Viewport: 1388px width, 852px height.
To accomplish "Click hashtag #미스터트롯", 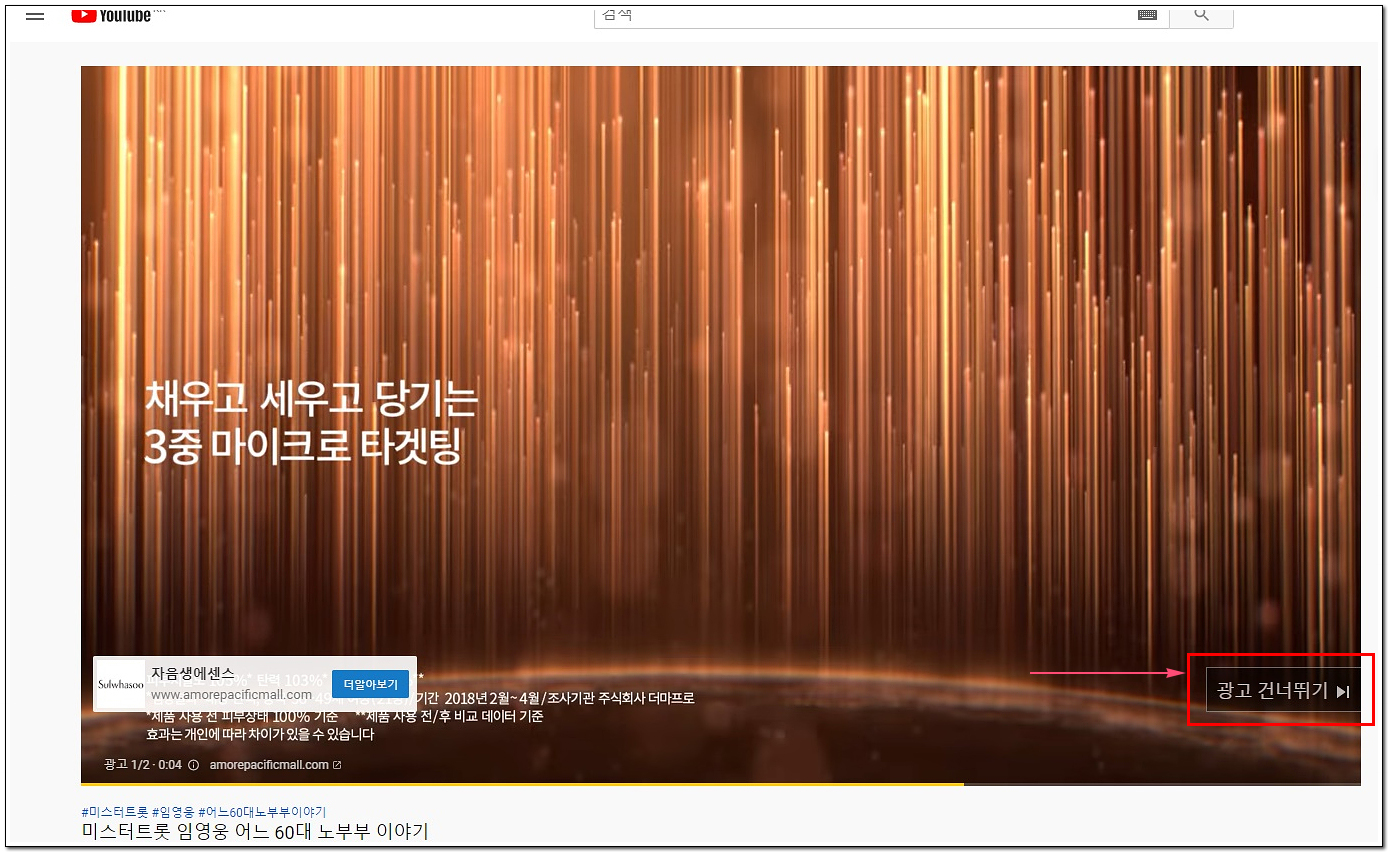I will pyautogui.click(x=115, y=812).
